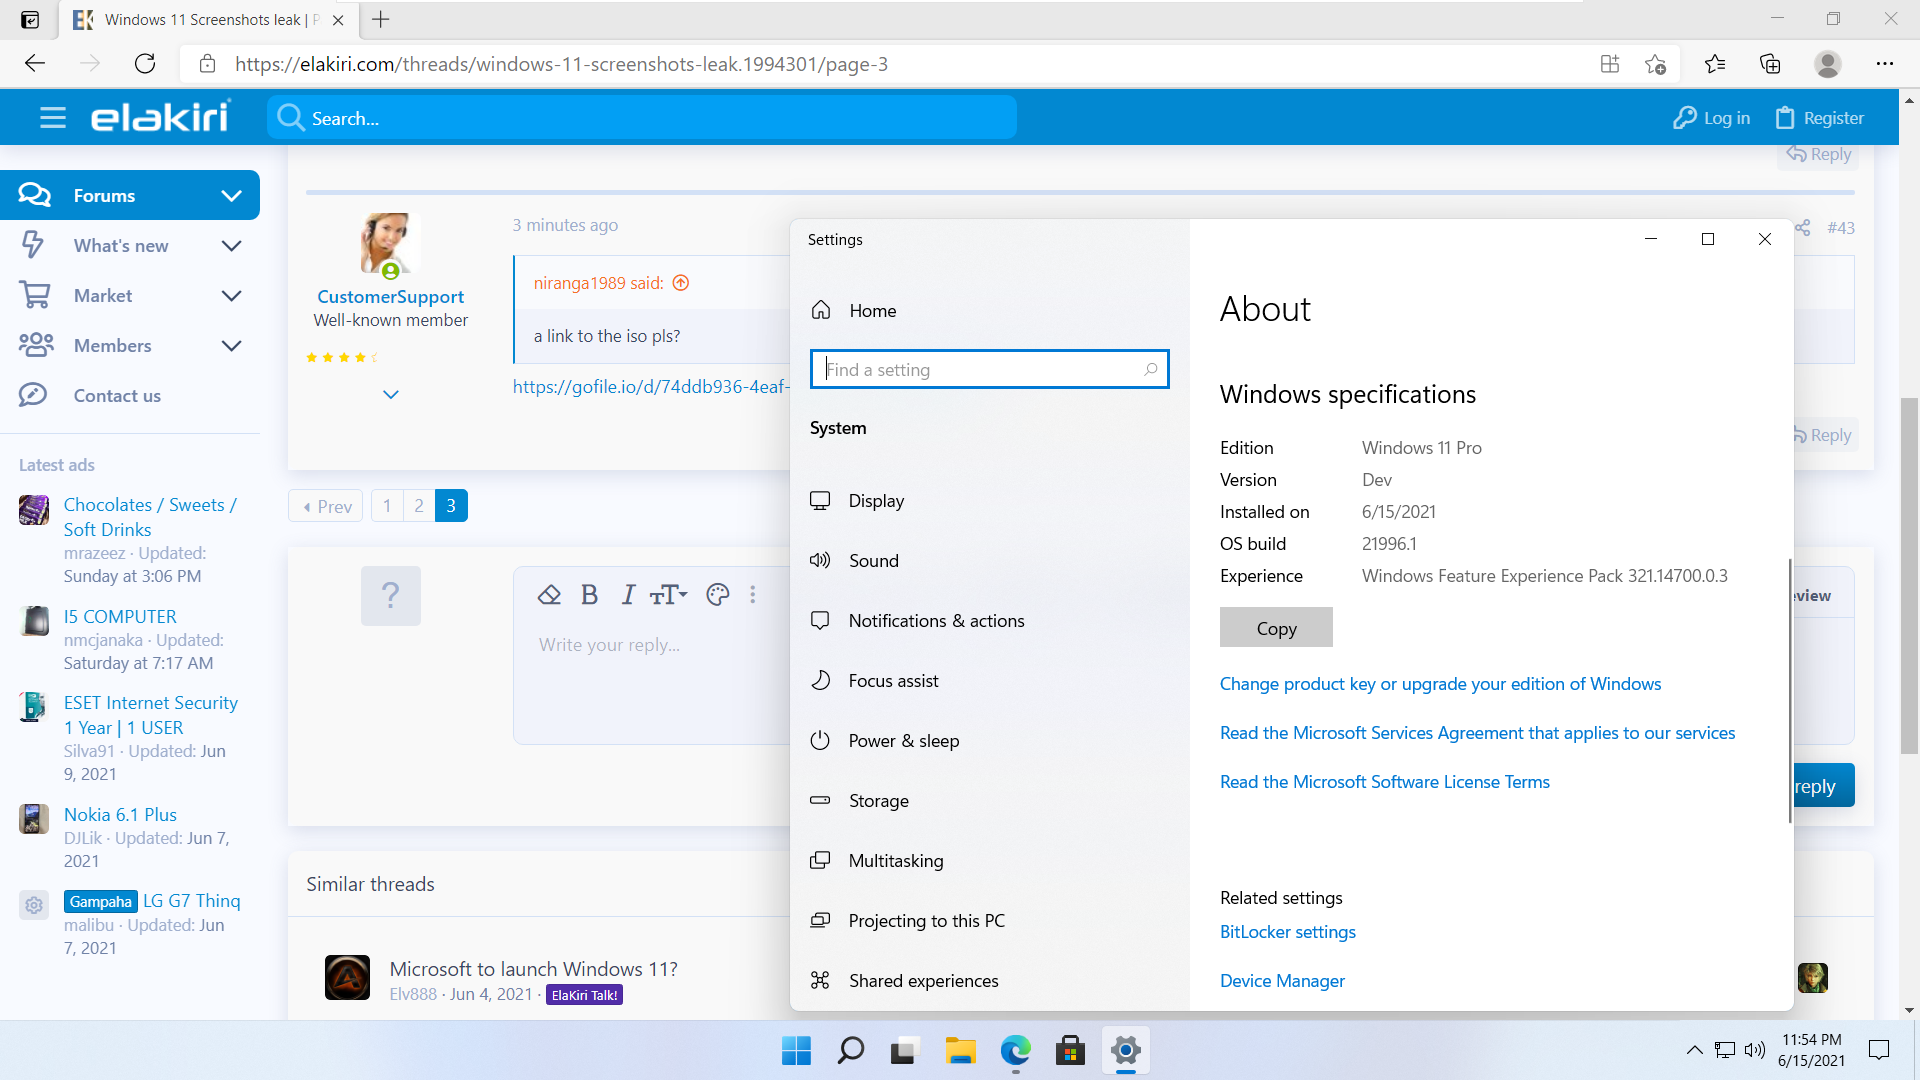Open the gofile.io link in post
This screenshot has height=1080, width=1920.
(x=651, y=387)
